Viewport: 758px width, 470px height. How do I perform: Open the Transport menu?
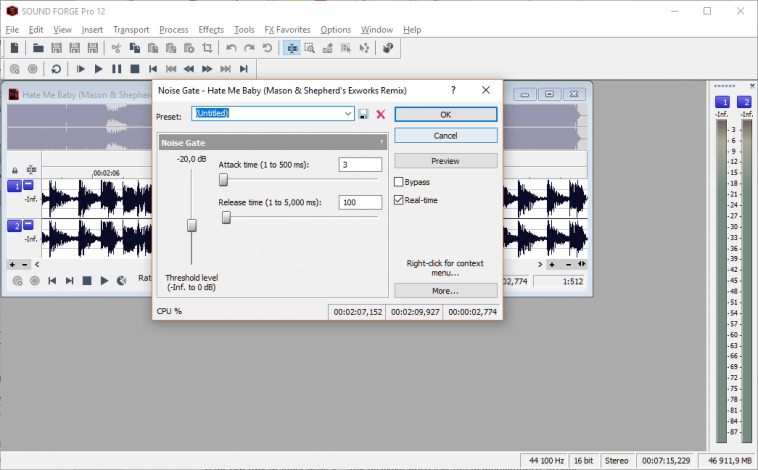point(130,30)
